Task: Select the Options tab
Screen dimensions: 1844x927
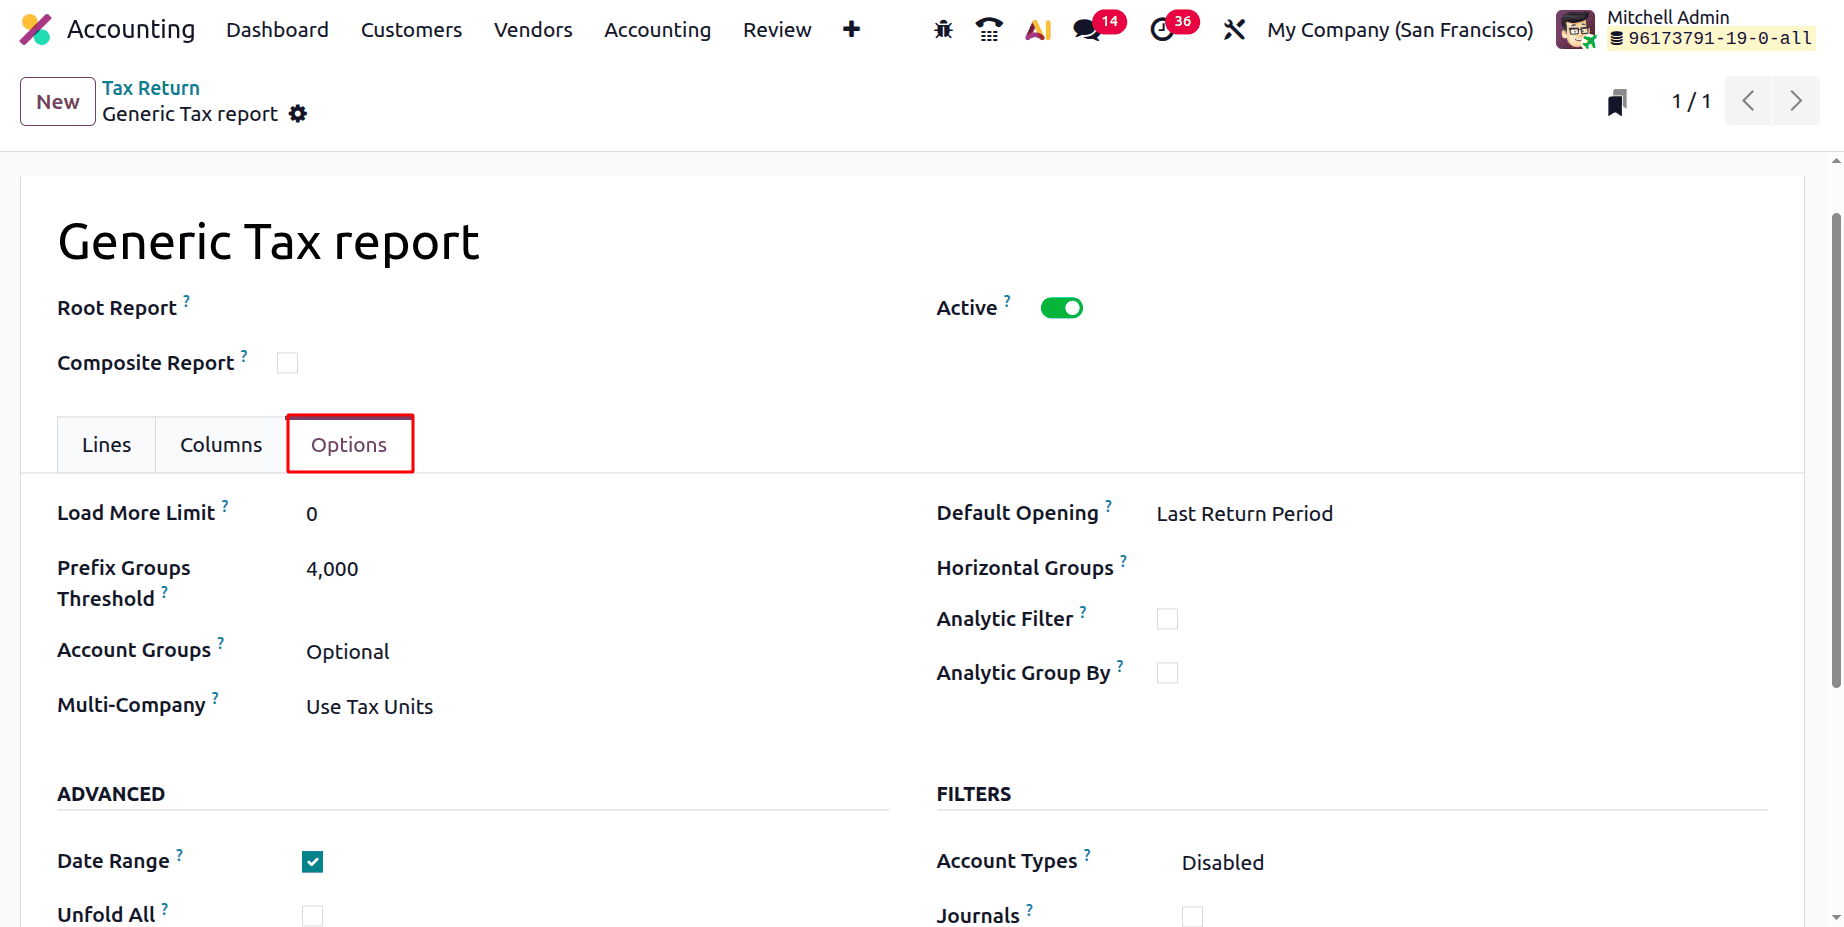Action: (349, 445)
